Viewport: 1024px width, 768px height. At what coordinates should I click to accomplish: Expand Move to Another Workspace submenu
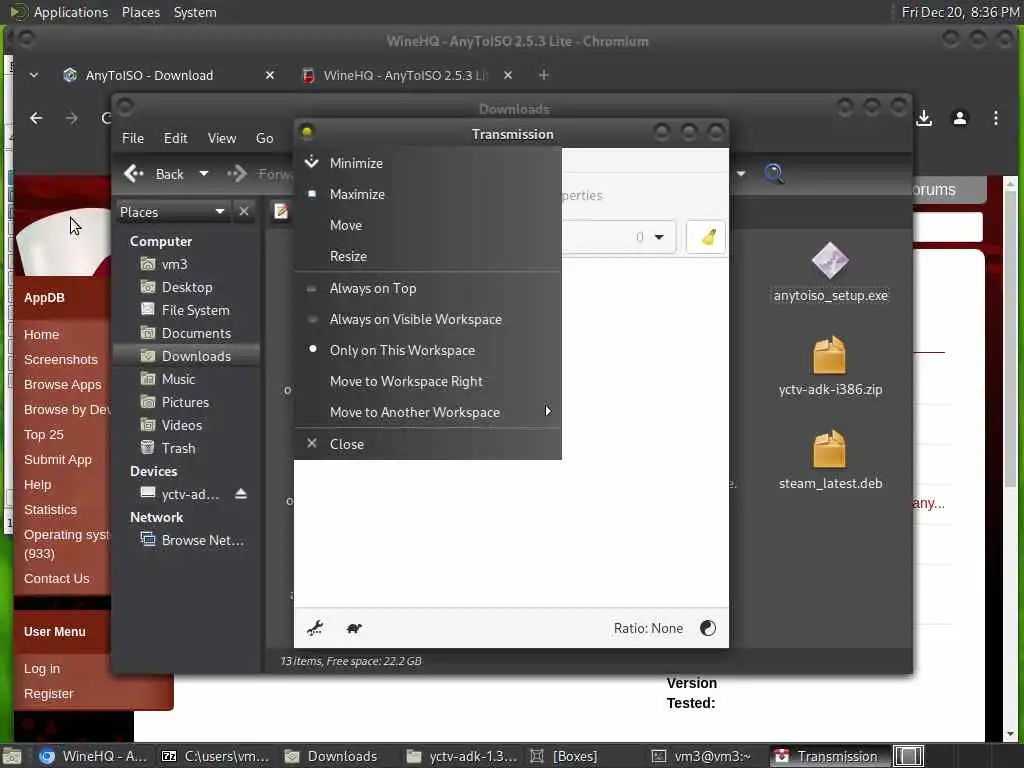[x=428, y=412]
